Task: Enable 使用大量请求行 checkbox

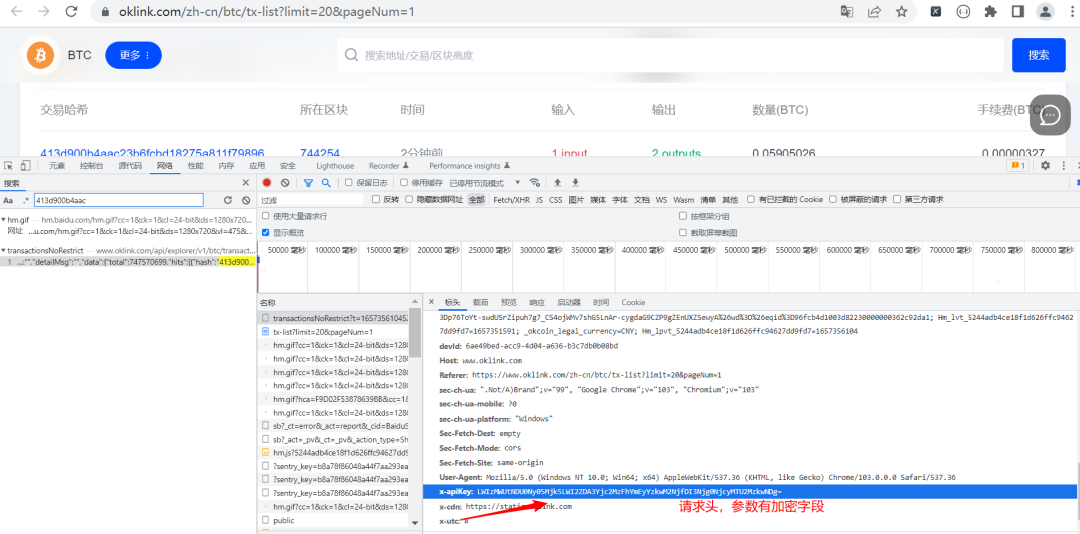Action: click(x=266, y=216)
